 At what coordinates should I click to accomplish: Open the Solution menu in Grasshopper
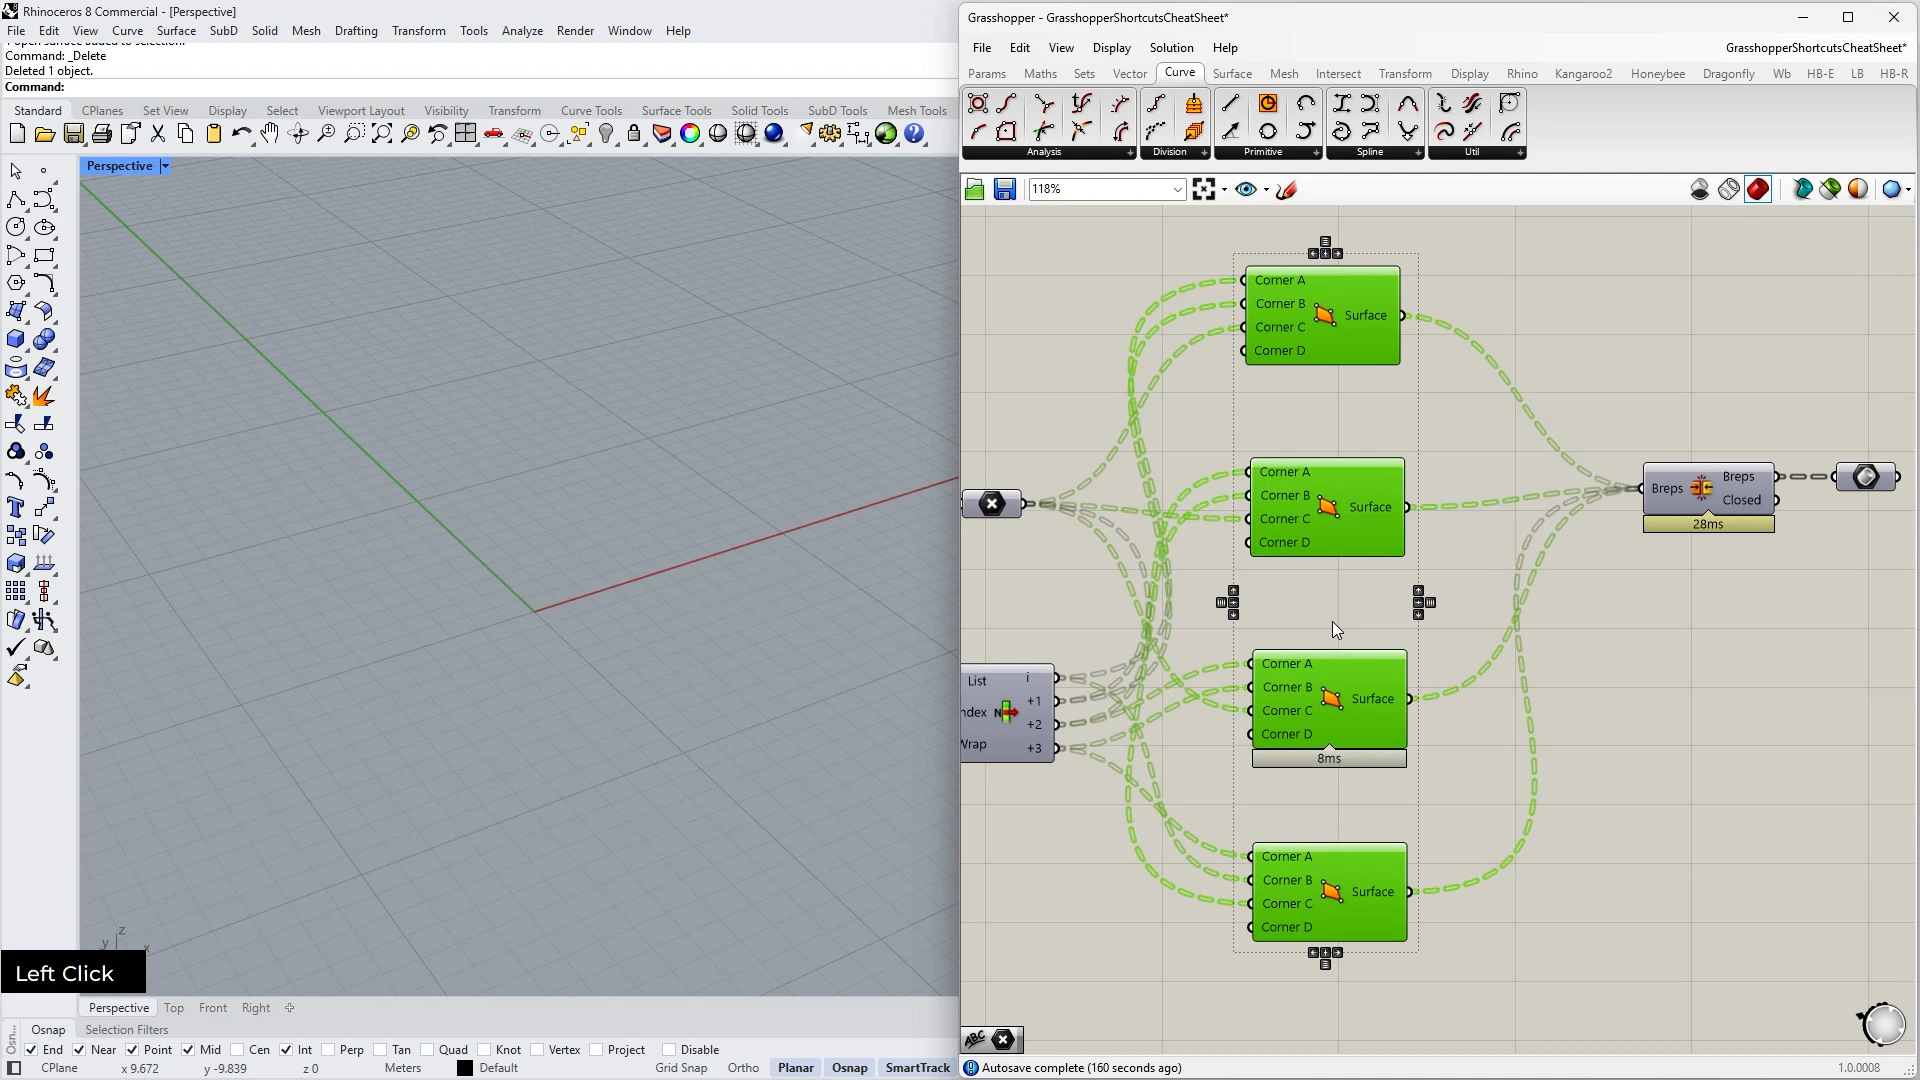(1171, 48)
